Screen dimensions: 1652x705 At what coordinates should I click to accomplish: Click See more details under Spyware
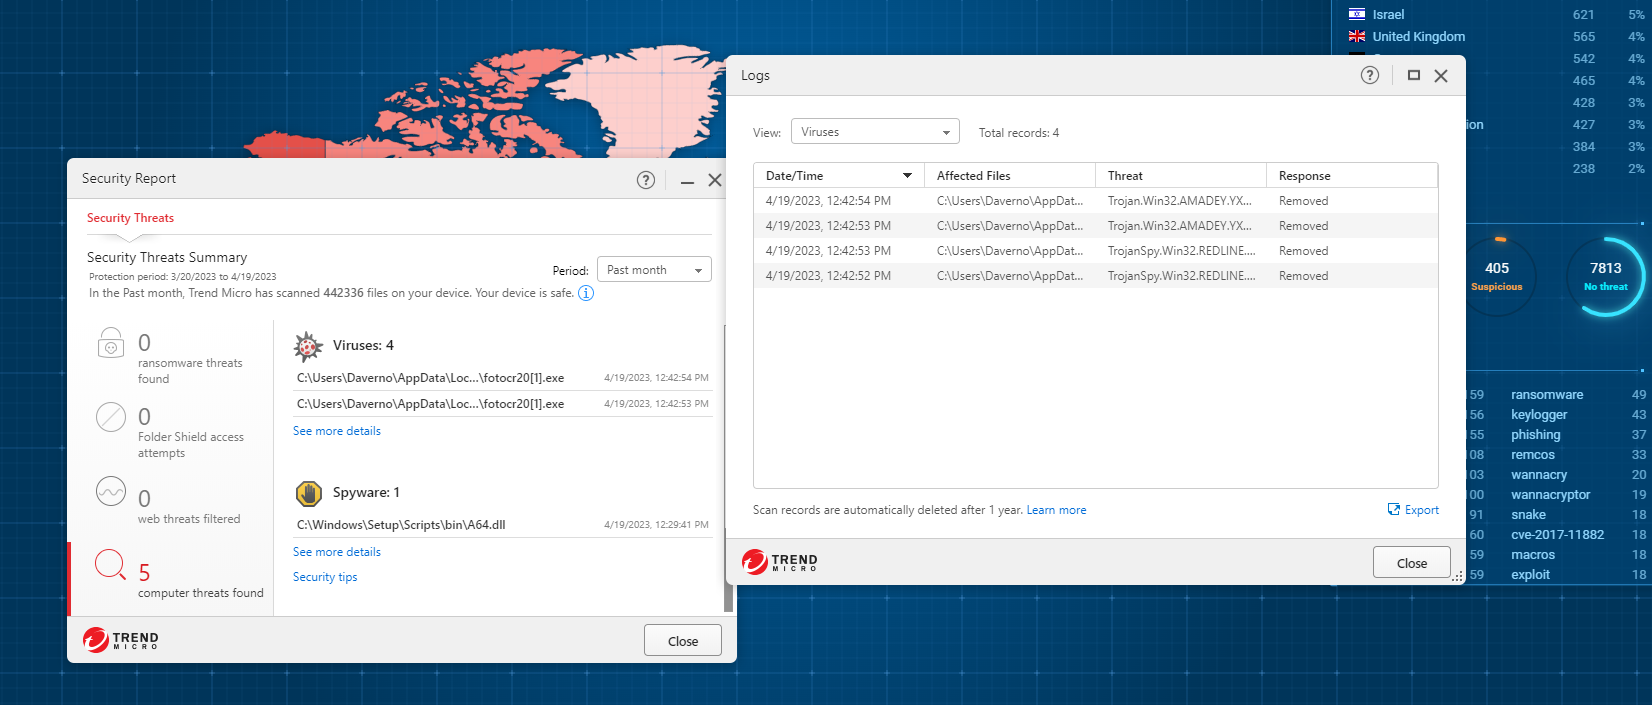337,552
